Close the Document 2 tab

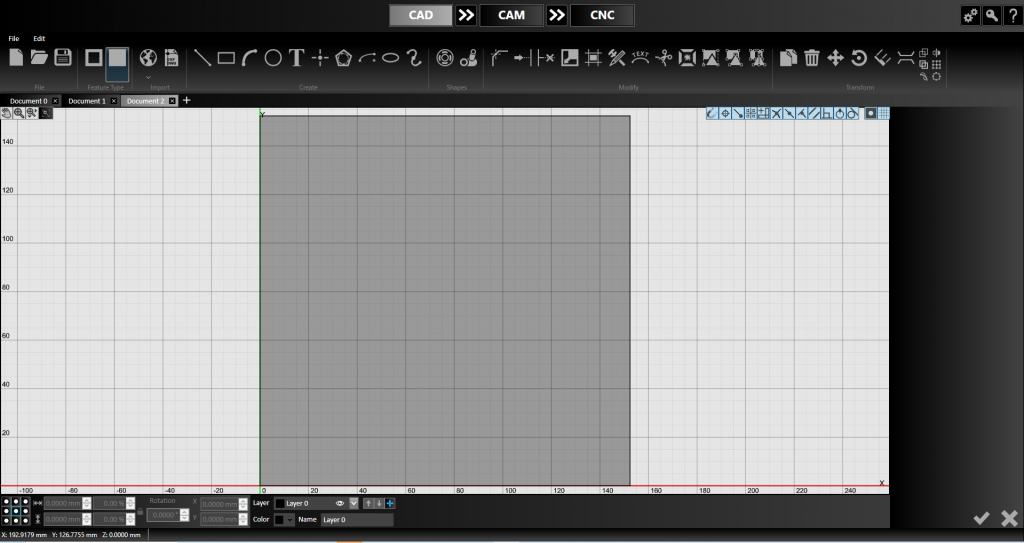tap(172, 101)
